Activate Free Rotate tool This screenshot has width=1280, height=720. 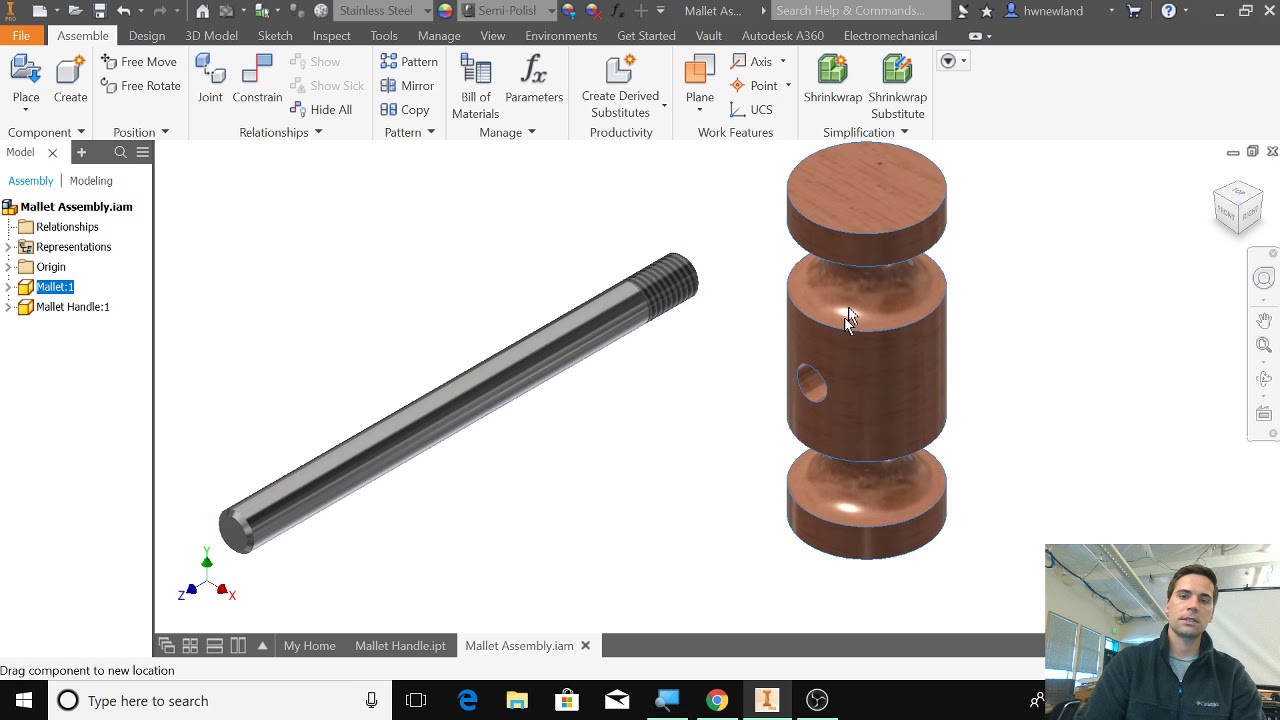[x=141, y=86]
